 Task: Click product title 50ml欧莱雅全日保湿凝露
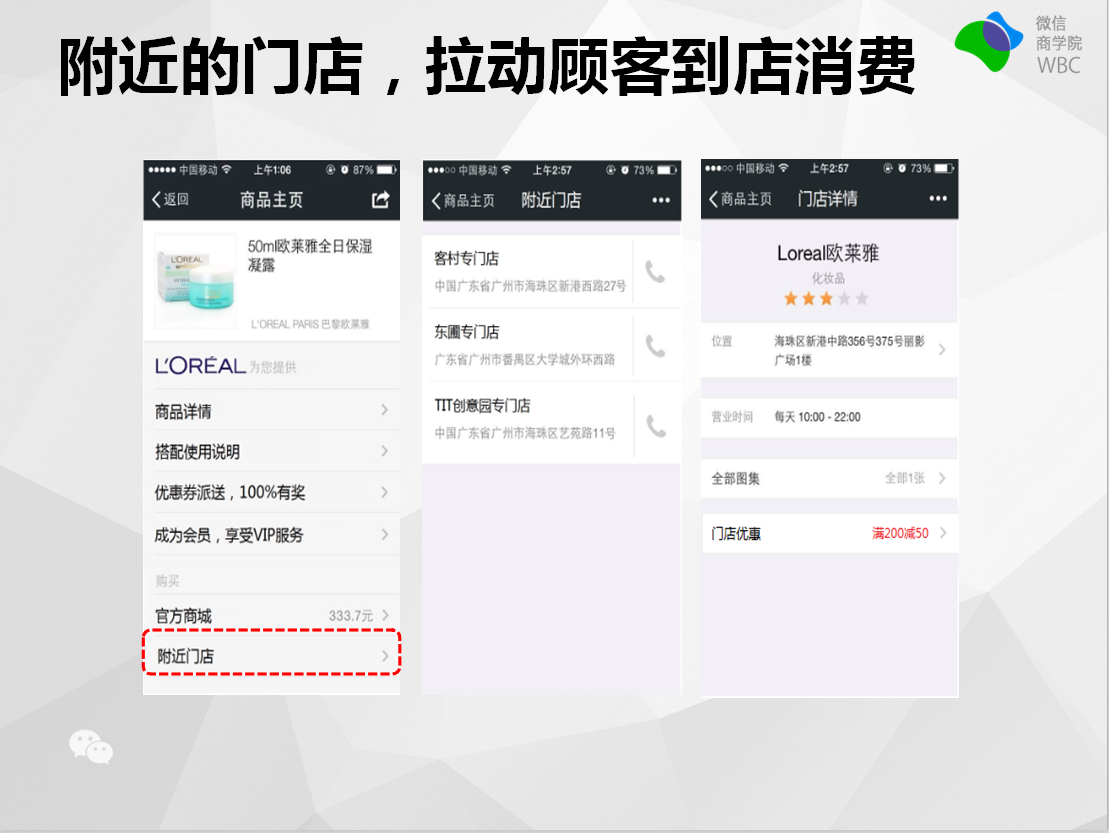tap(310, 255)
